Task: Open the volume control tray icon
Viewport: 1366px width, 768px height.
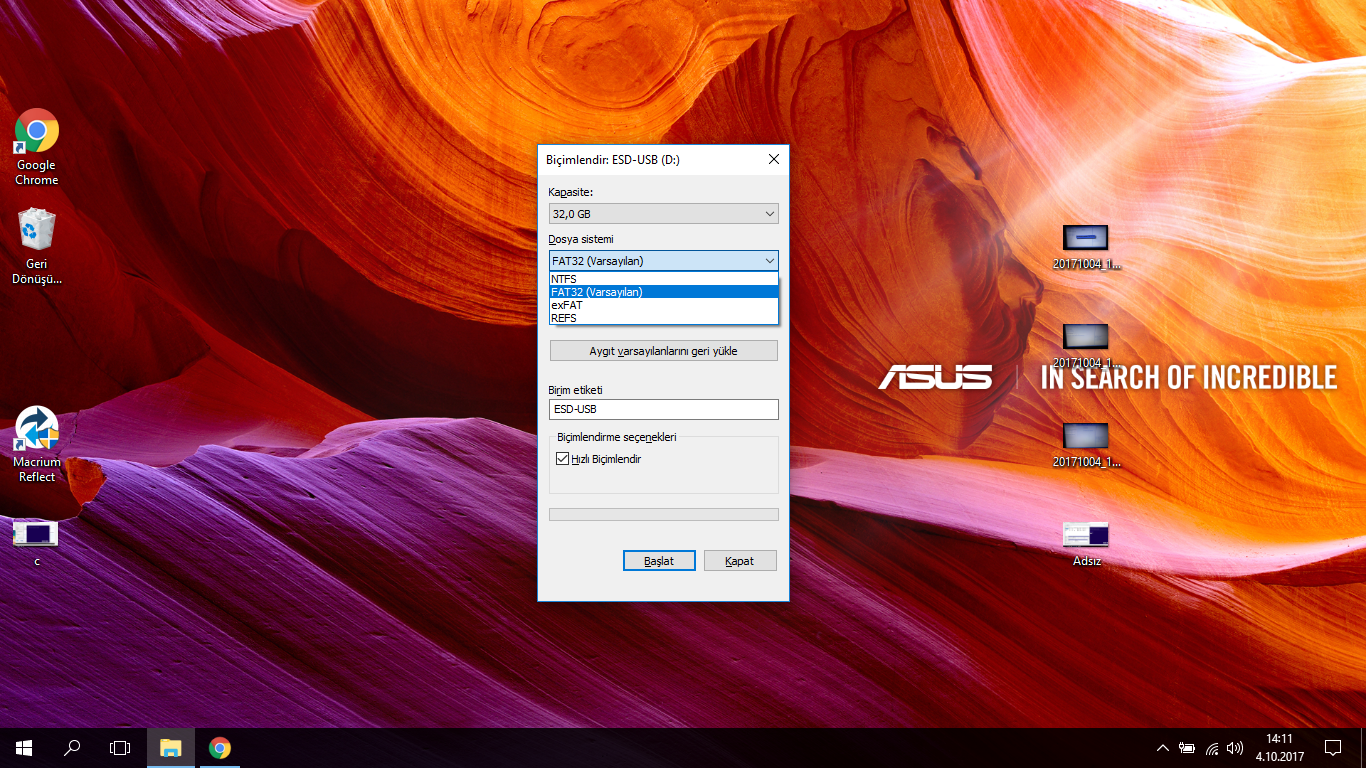Action: pos(1235,748)
